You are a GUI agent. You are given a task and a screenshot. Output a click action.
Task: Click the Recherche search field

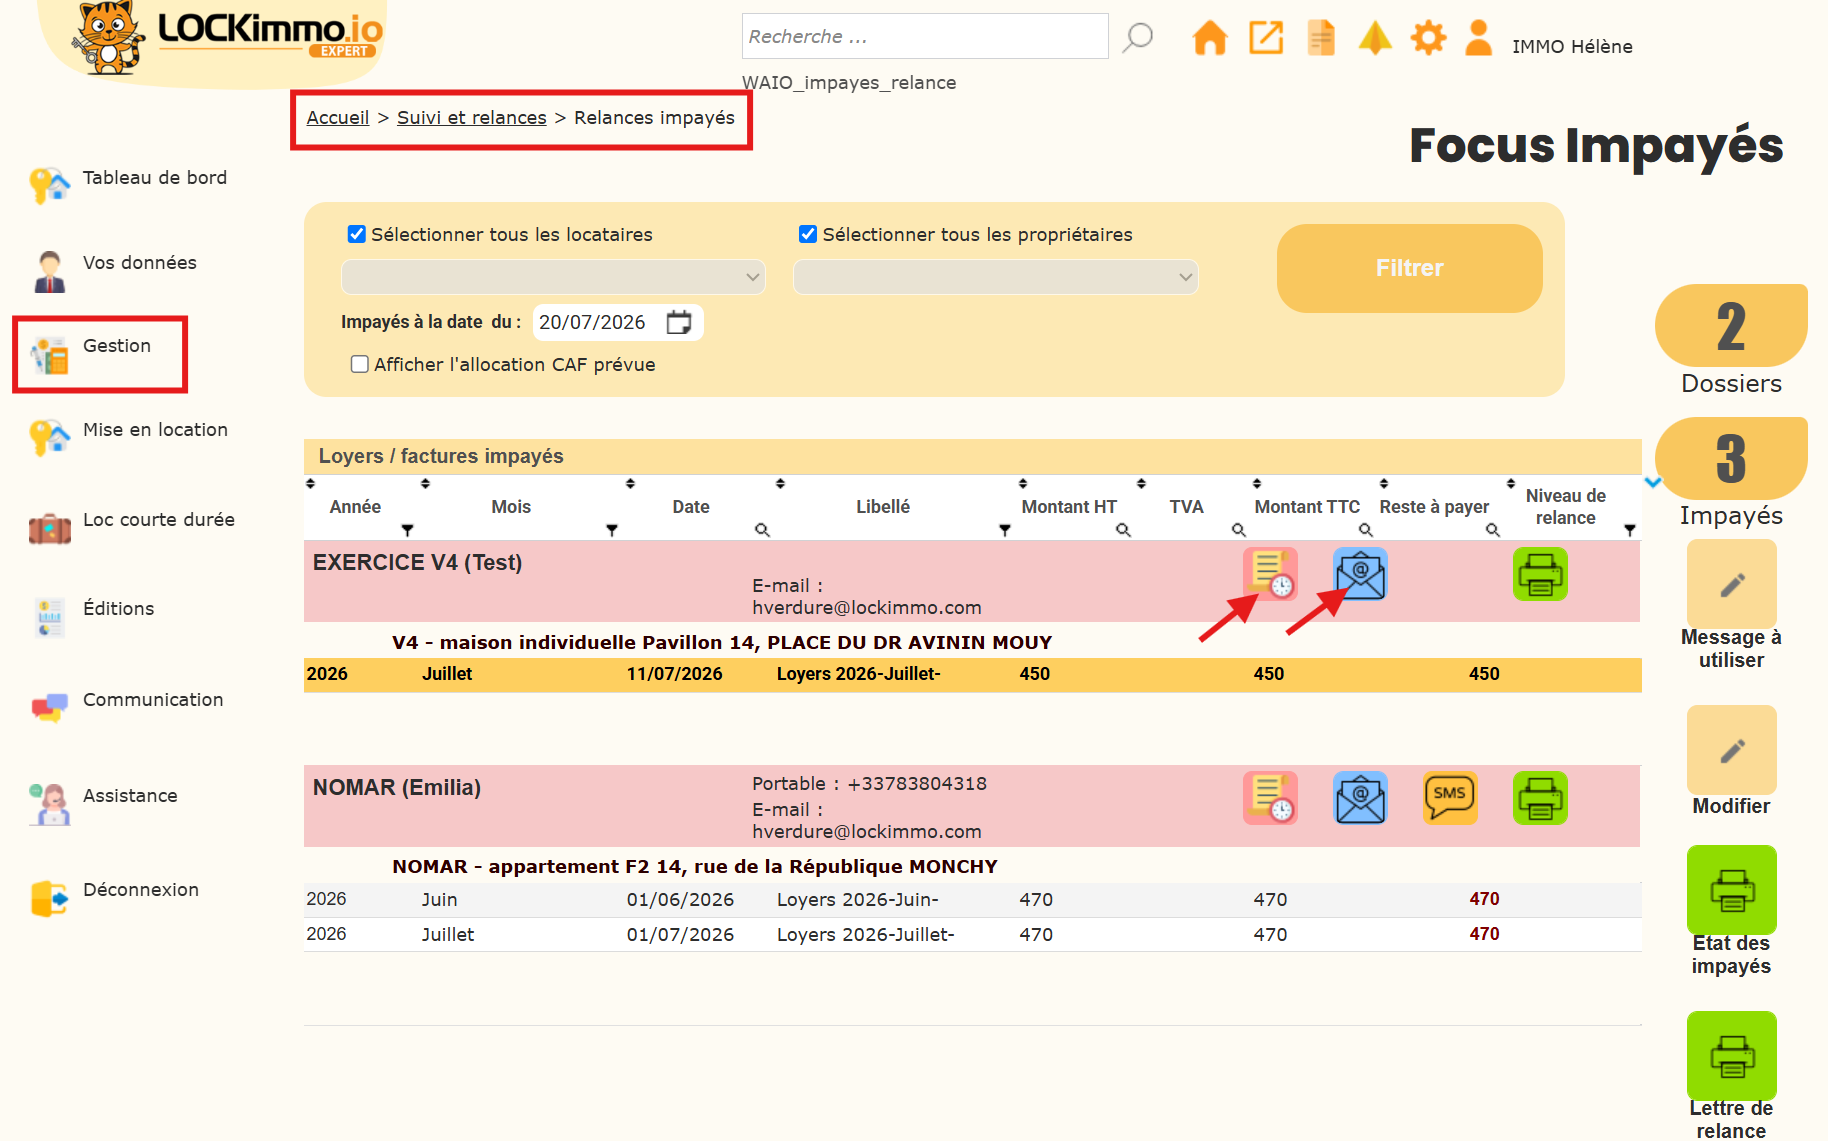(925, 36)
